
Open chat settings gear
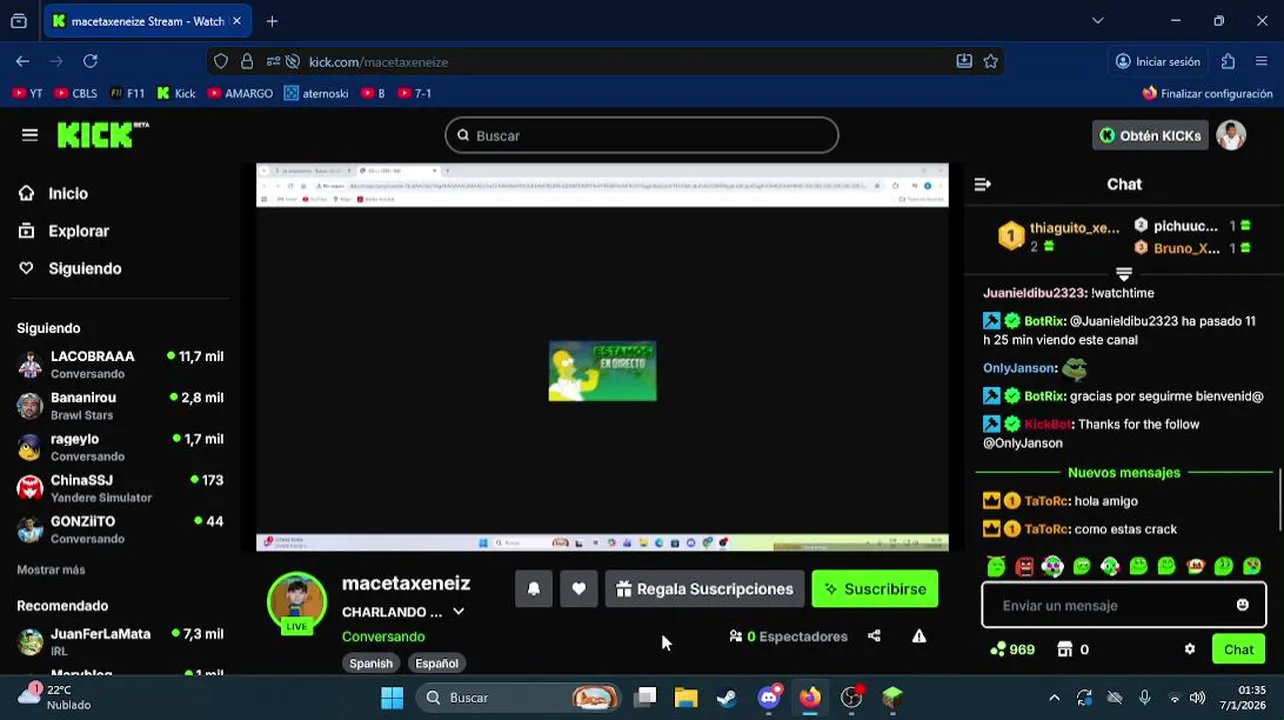tap(1189, 649)
